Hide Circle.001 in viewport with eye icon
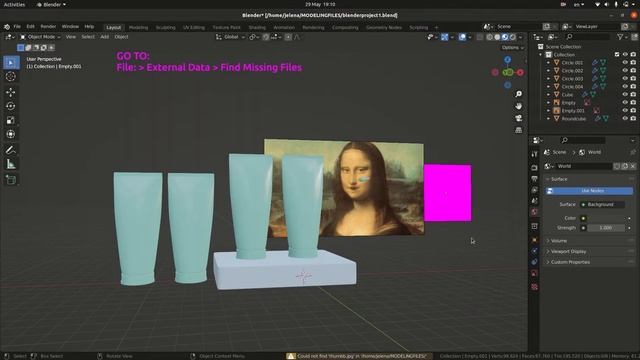Image resolution: width=640 pixels, height=360 pixels. 625,62
